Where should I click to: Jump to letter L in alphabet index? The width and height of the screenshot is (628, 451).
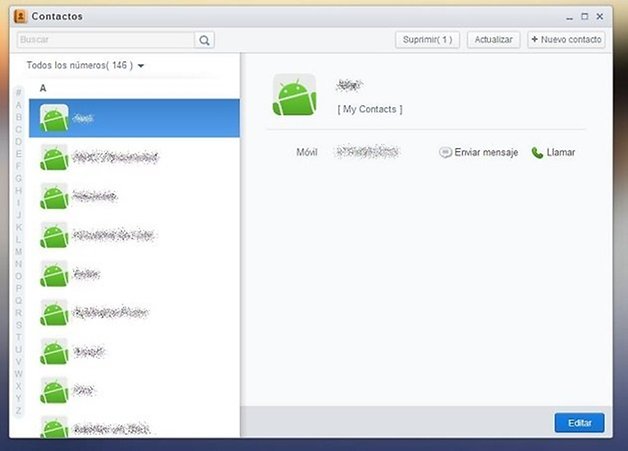click(18, 240)
